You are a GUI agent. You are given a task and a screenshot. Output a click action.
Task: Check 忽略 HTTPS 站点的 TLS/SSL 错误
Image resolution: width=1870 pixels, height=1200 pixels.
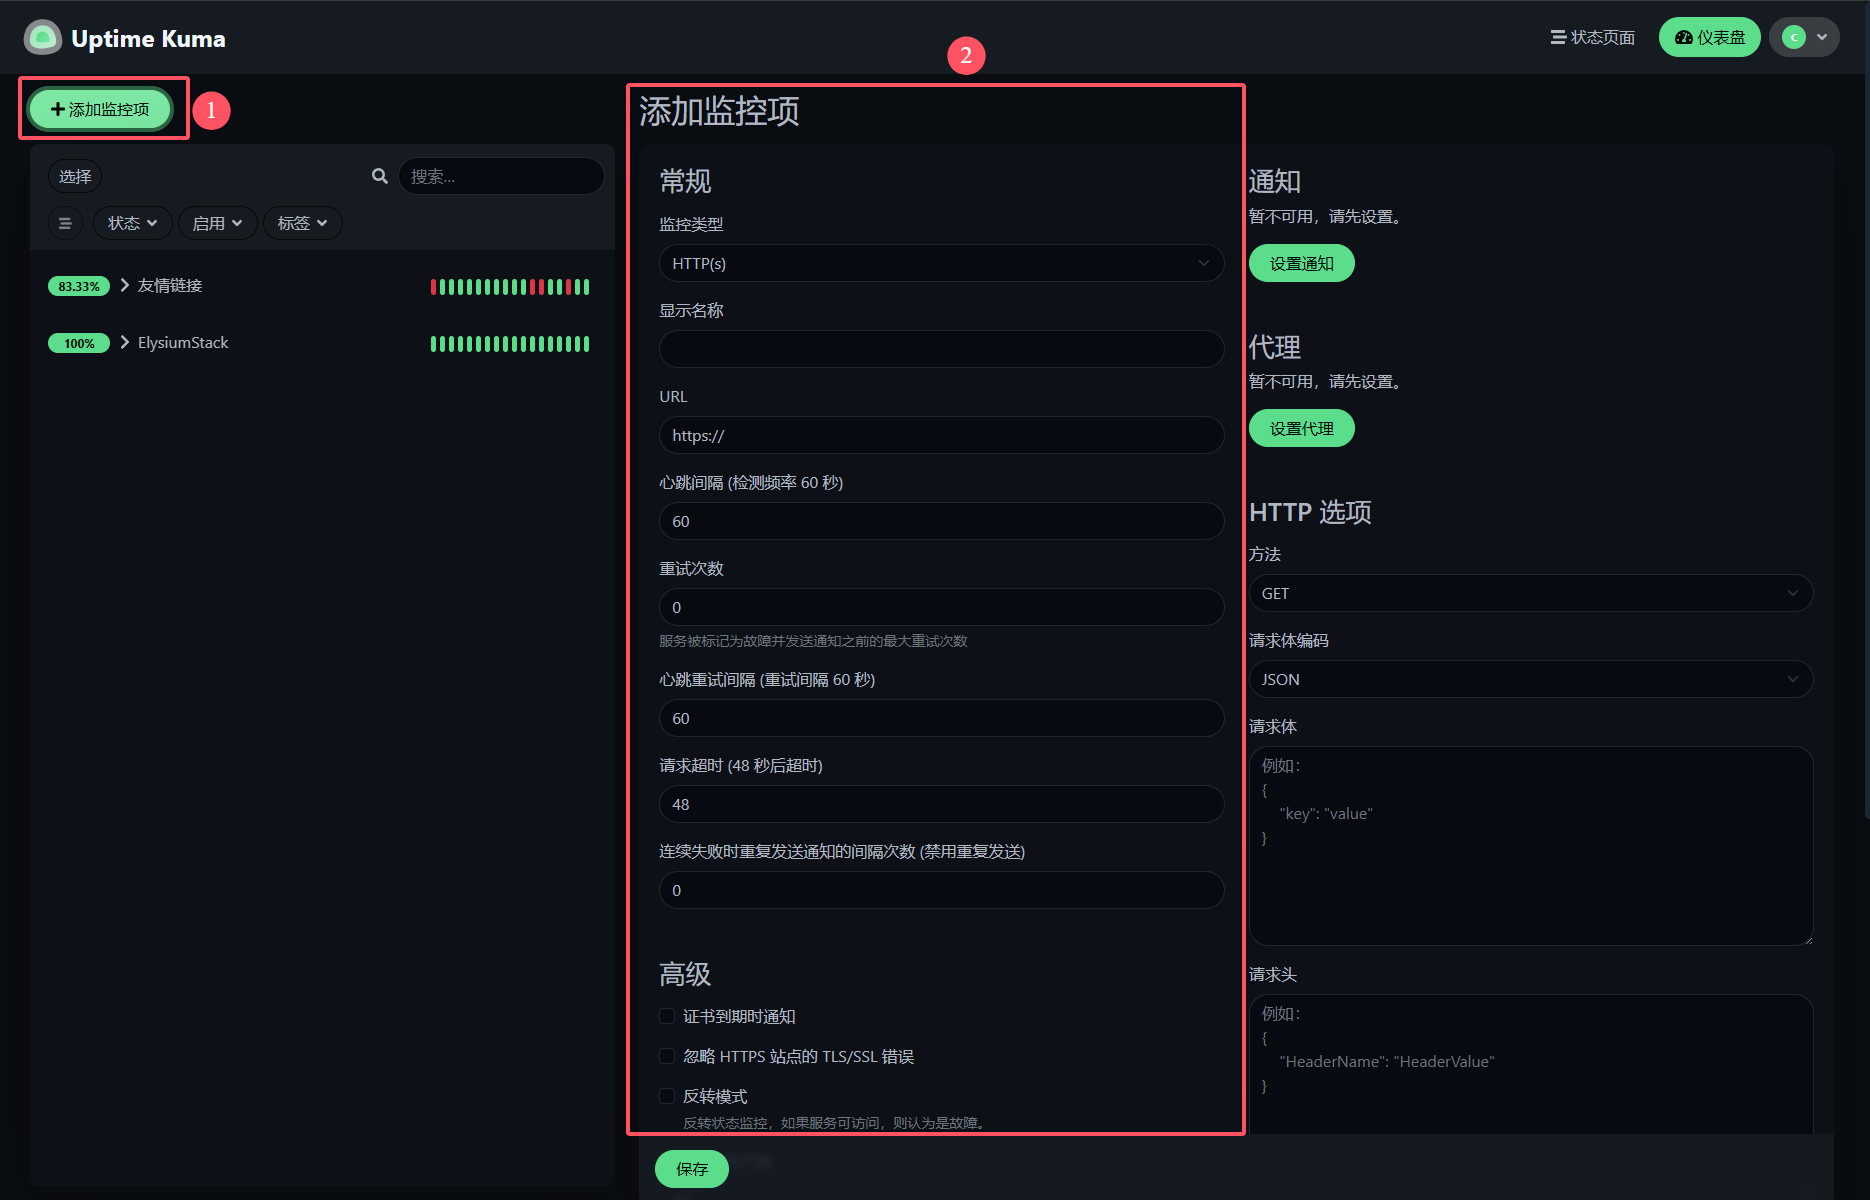667,1056
